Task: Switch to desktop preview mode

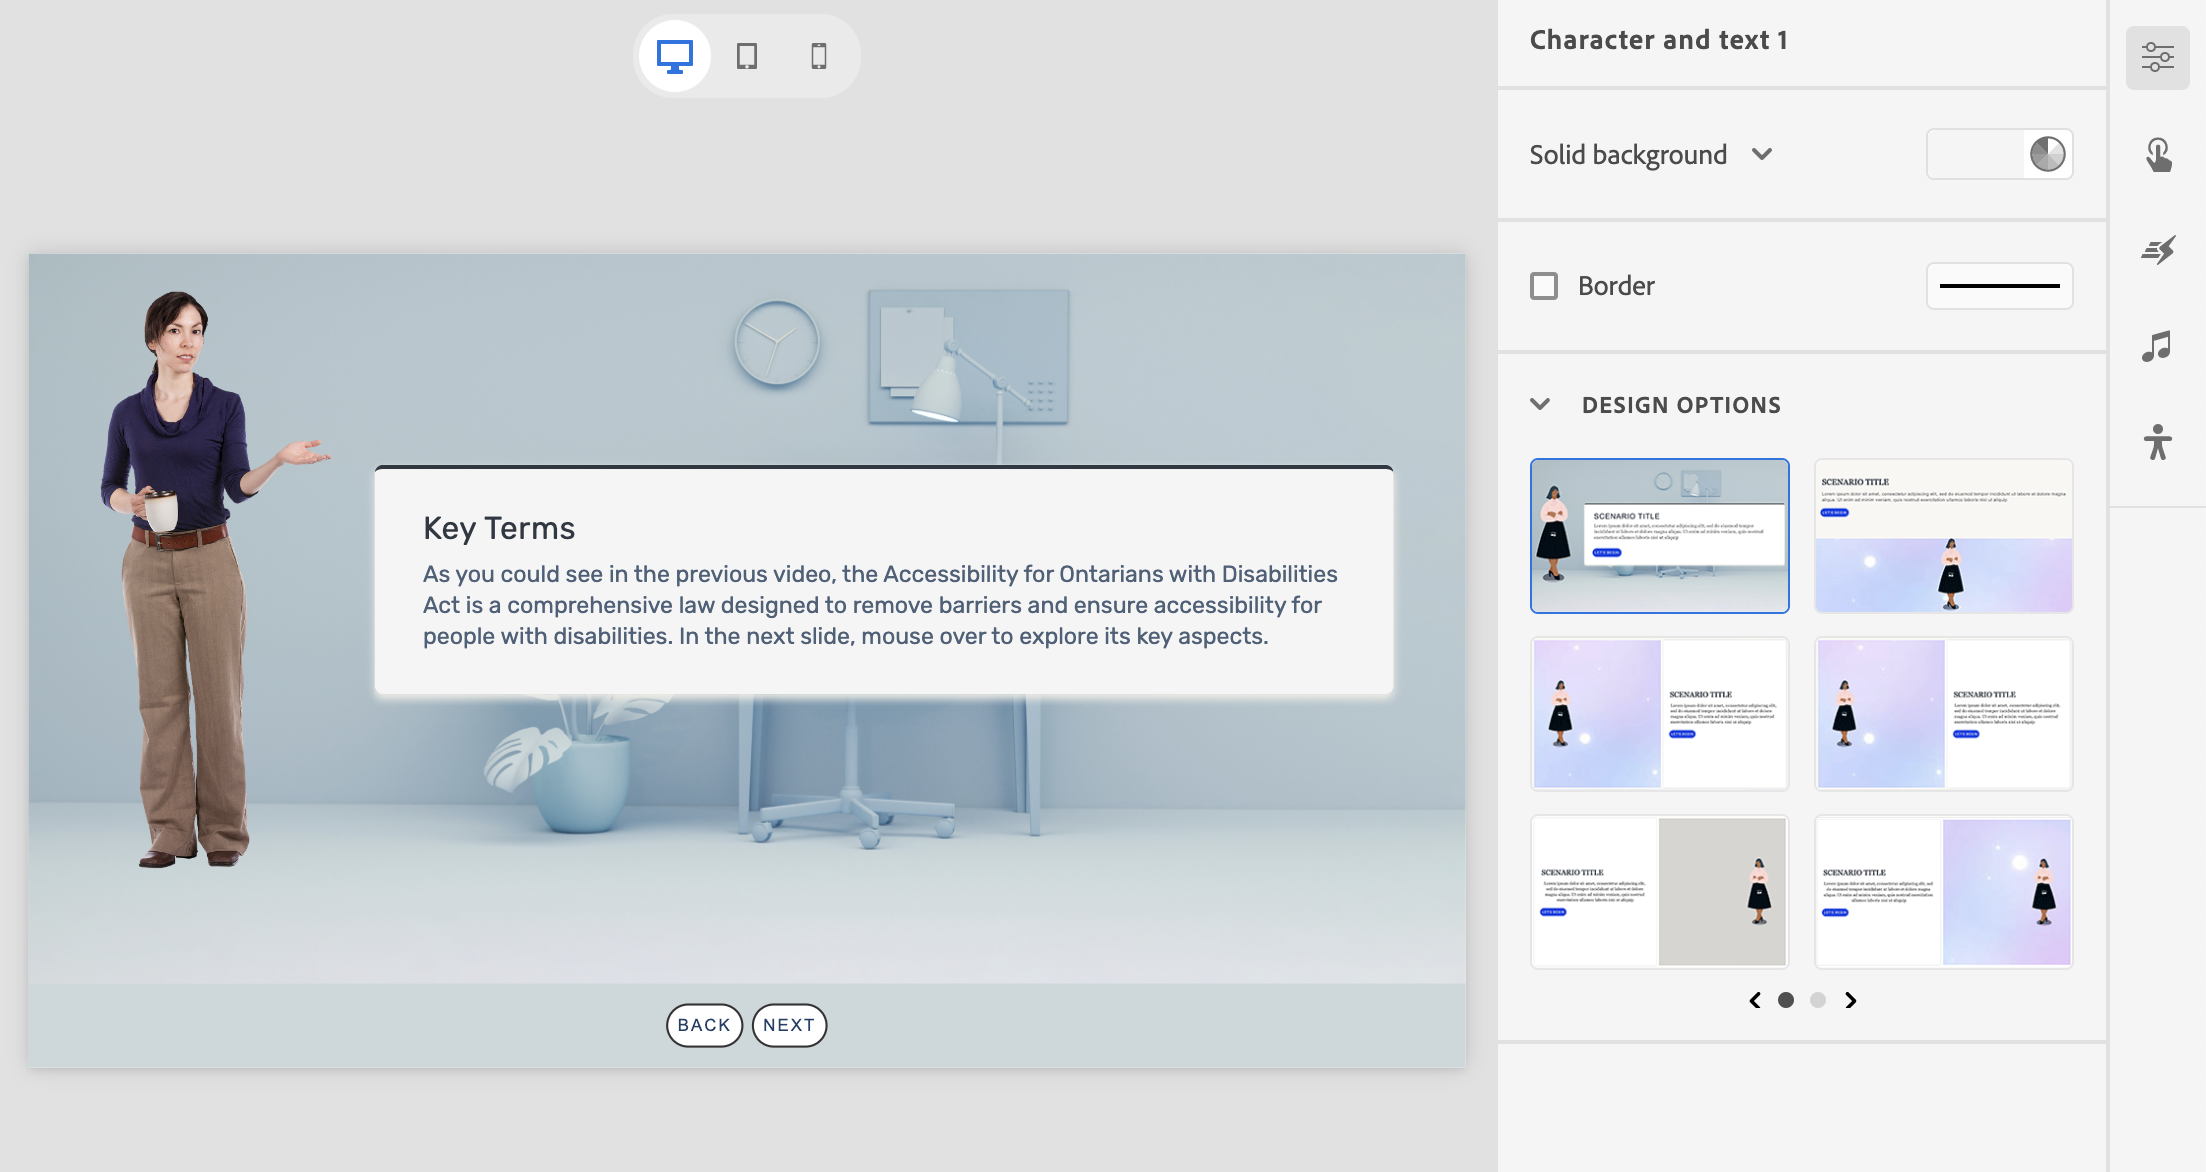Action: [675, 56]
